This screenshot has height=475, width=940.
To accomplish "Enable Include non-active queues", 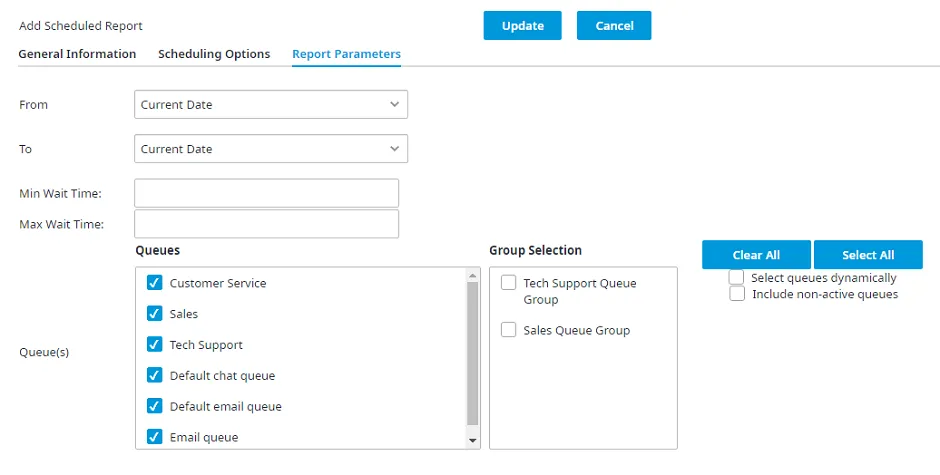I will point(737,293).
